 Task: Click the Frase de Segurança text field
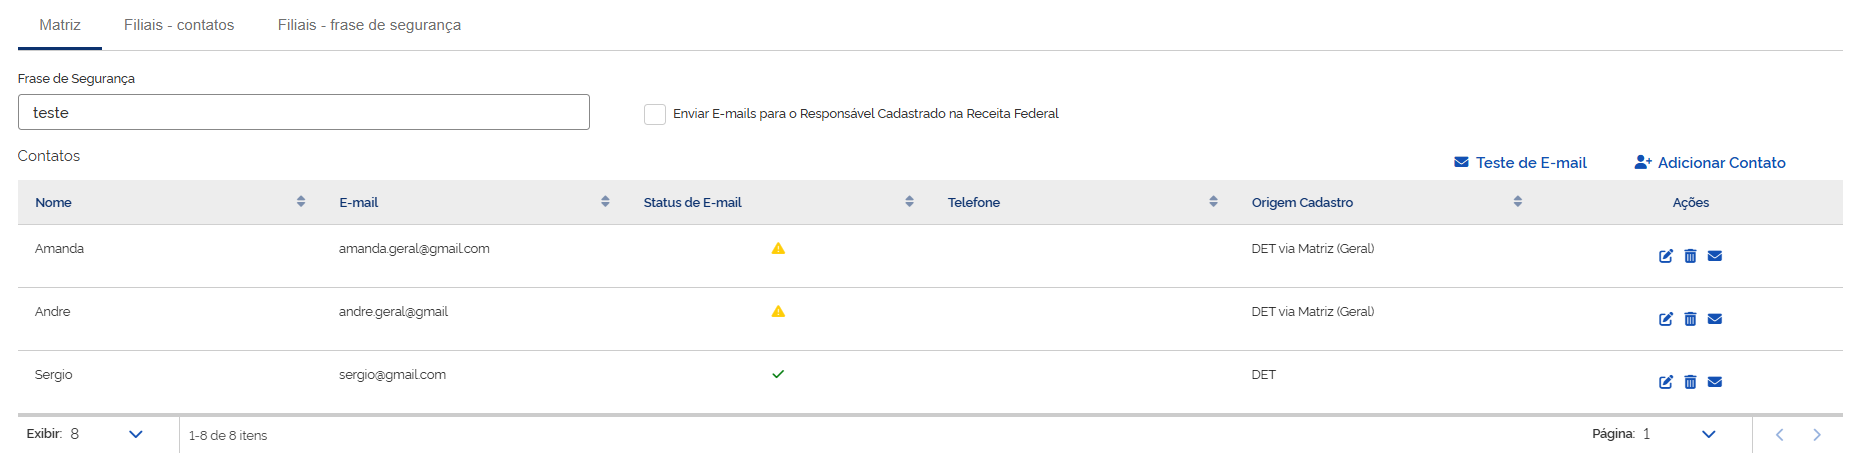coord(303,112)
